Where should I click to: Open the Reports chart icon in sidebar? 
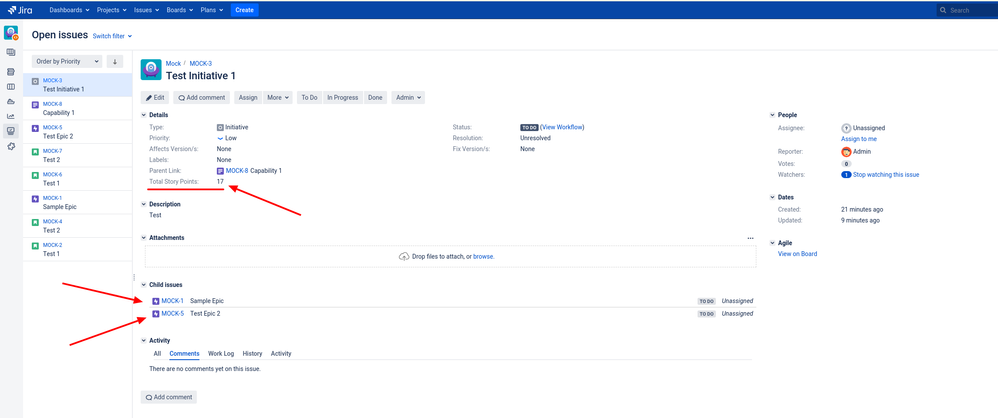11,116
